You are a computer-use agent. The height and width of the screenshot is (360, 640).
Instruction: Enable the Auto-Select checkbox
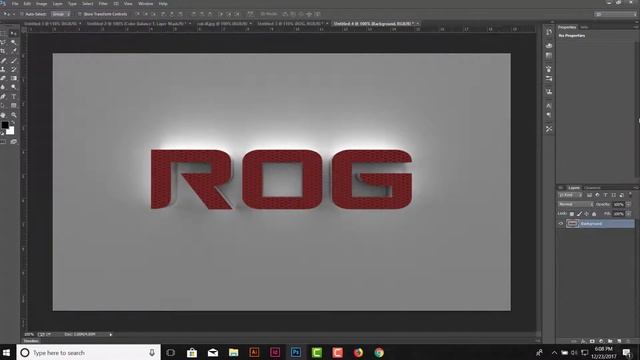22,14
